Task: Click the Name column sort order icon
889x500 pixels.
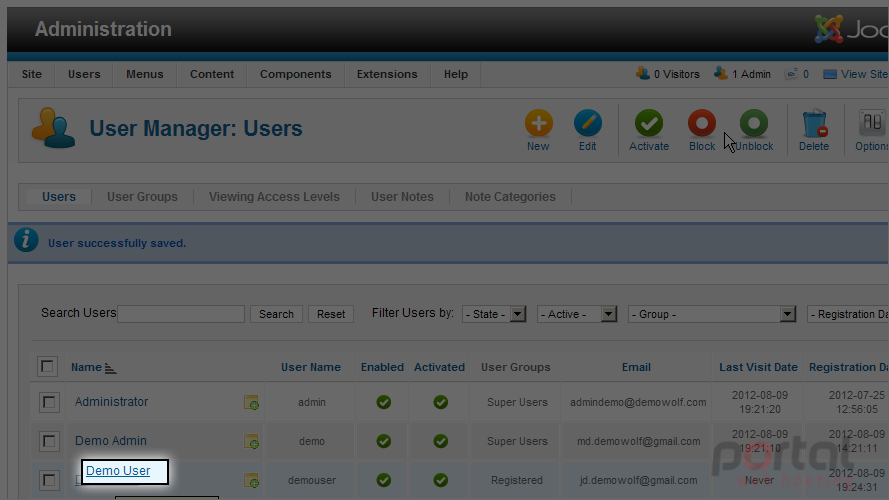Action: coord(111,368)
